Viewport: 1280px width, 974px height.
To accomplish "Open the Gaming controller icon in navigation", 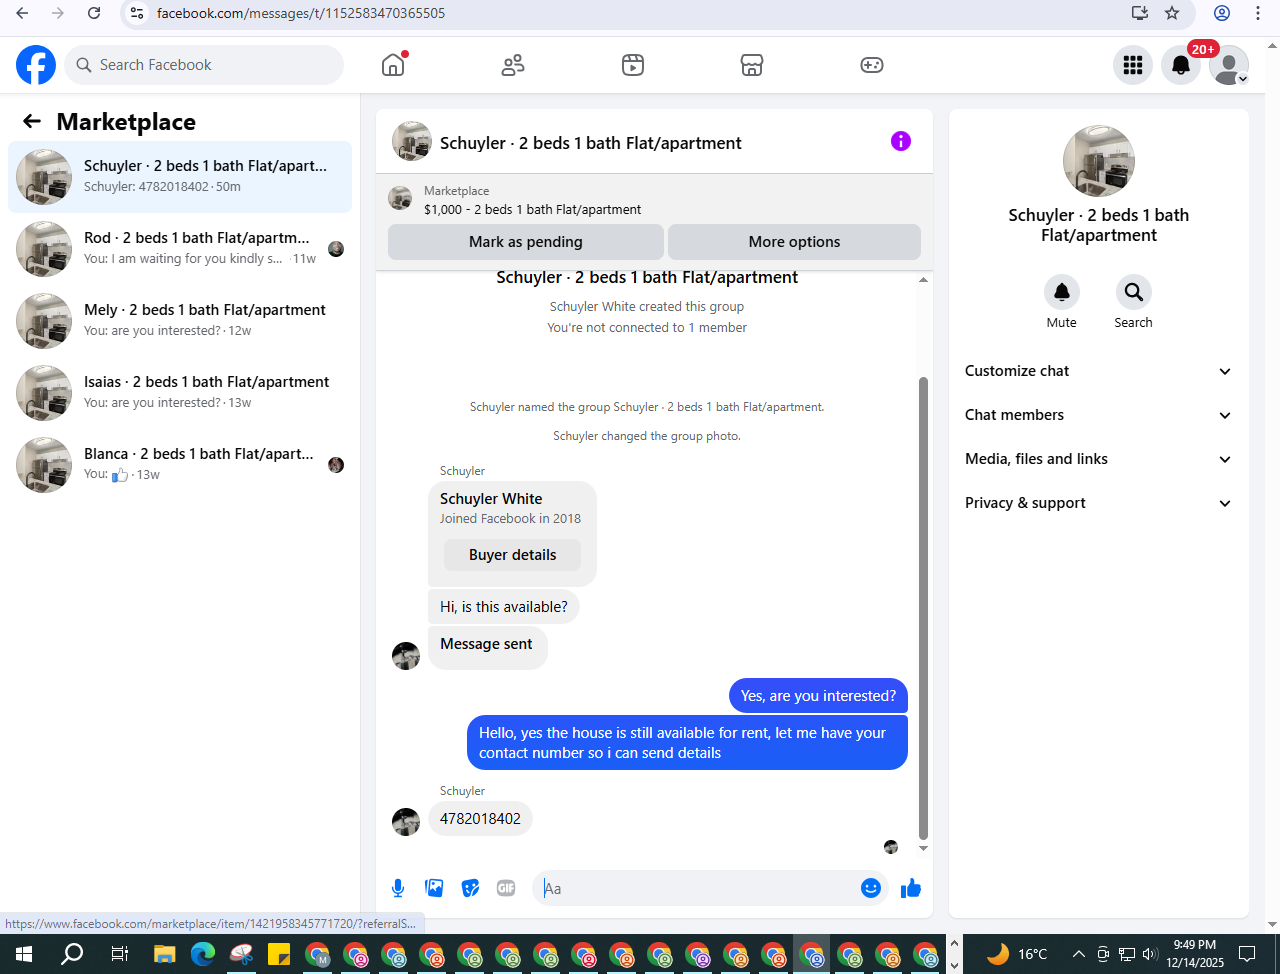I will (x=872, y=65).
